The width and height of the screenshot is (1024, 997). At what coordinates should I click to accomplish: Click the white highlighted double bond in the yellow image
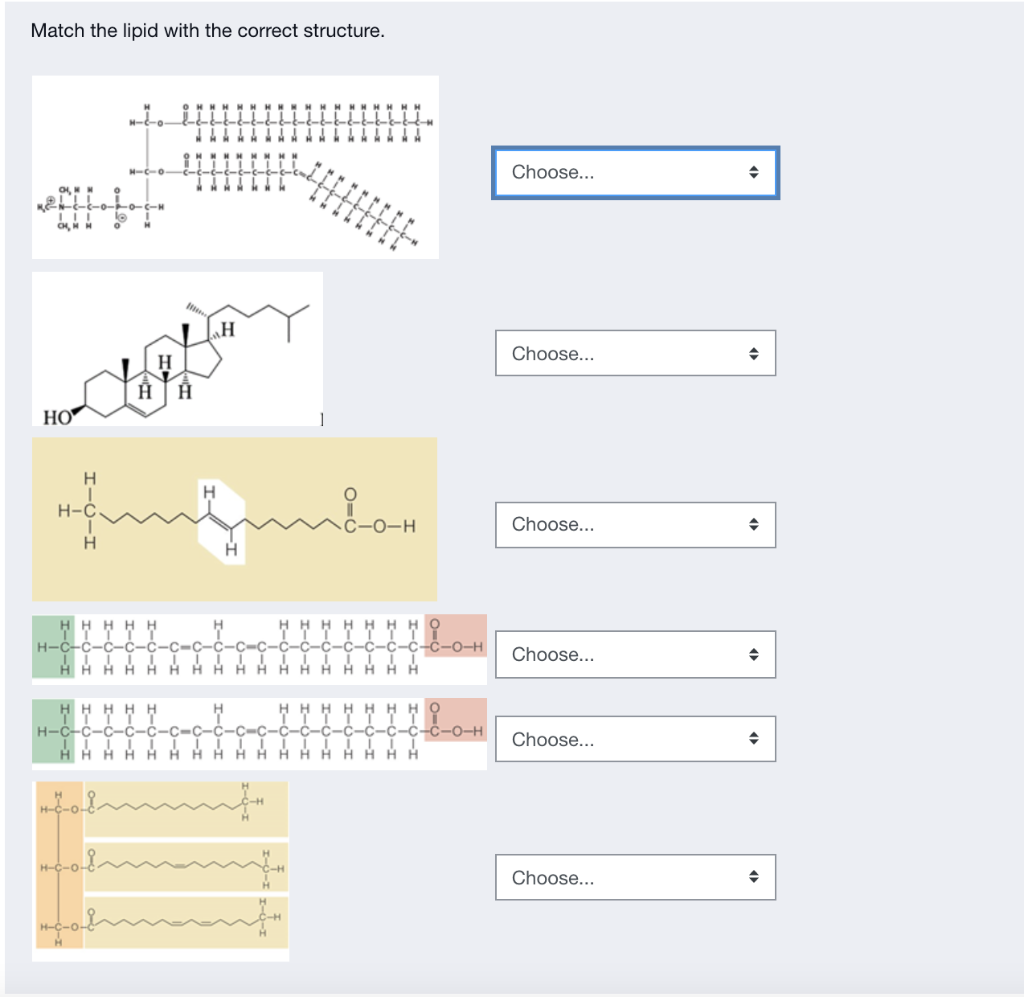point(222,523)
